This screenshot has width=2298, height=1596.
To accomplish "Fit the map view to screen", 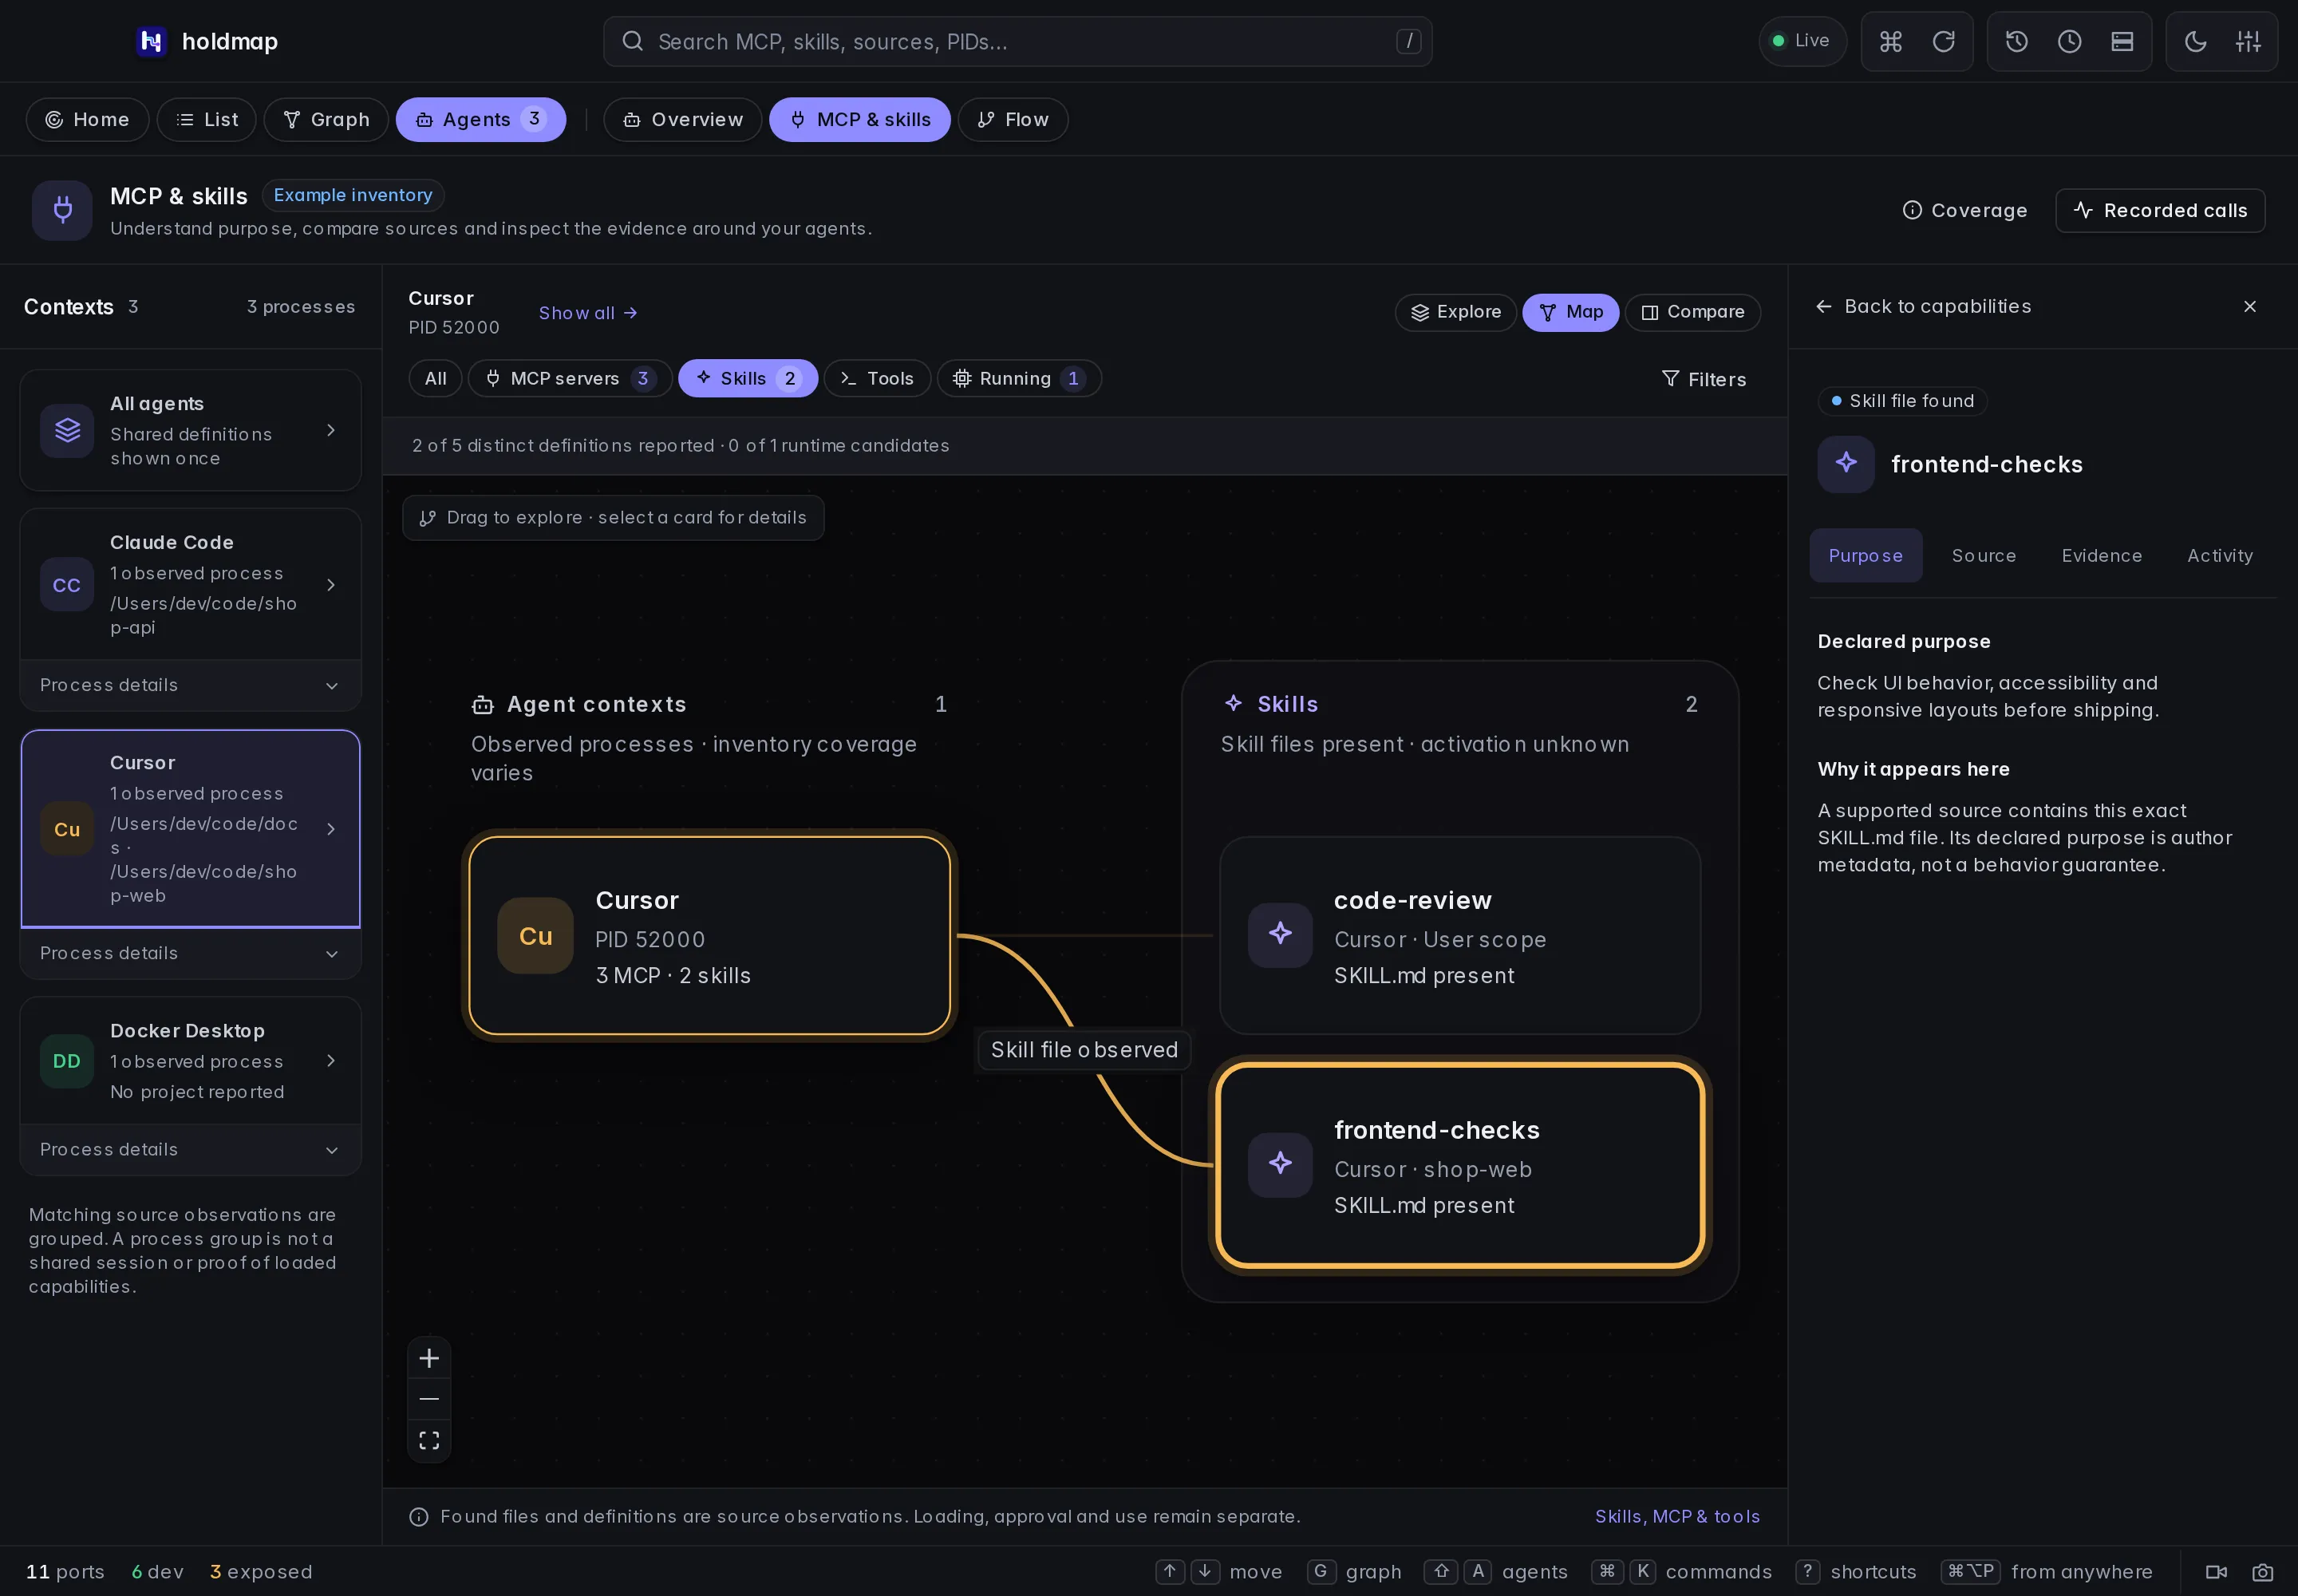I will click(429, 1440).
